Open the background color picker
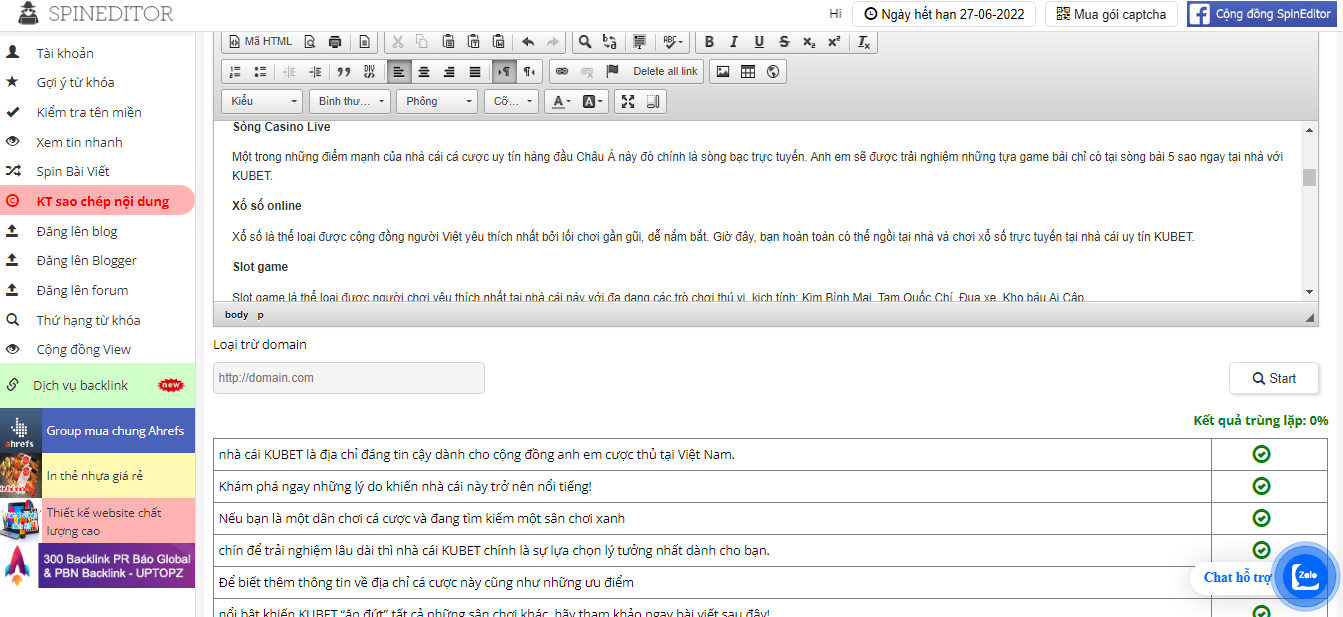 pos(593,101)
